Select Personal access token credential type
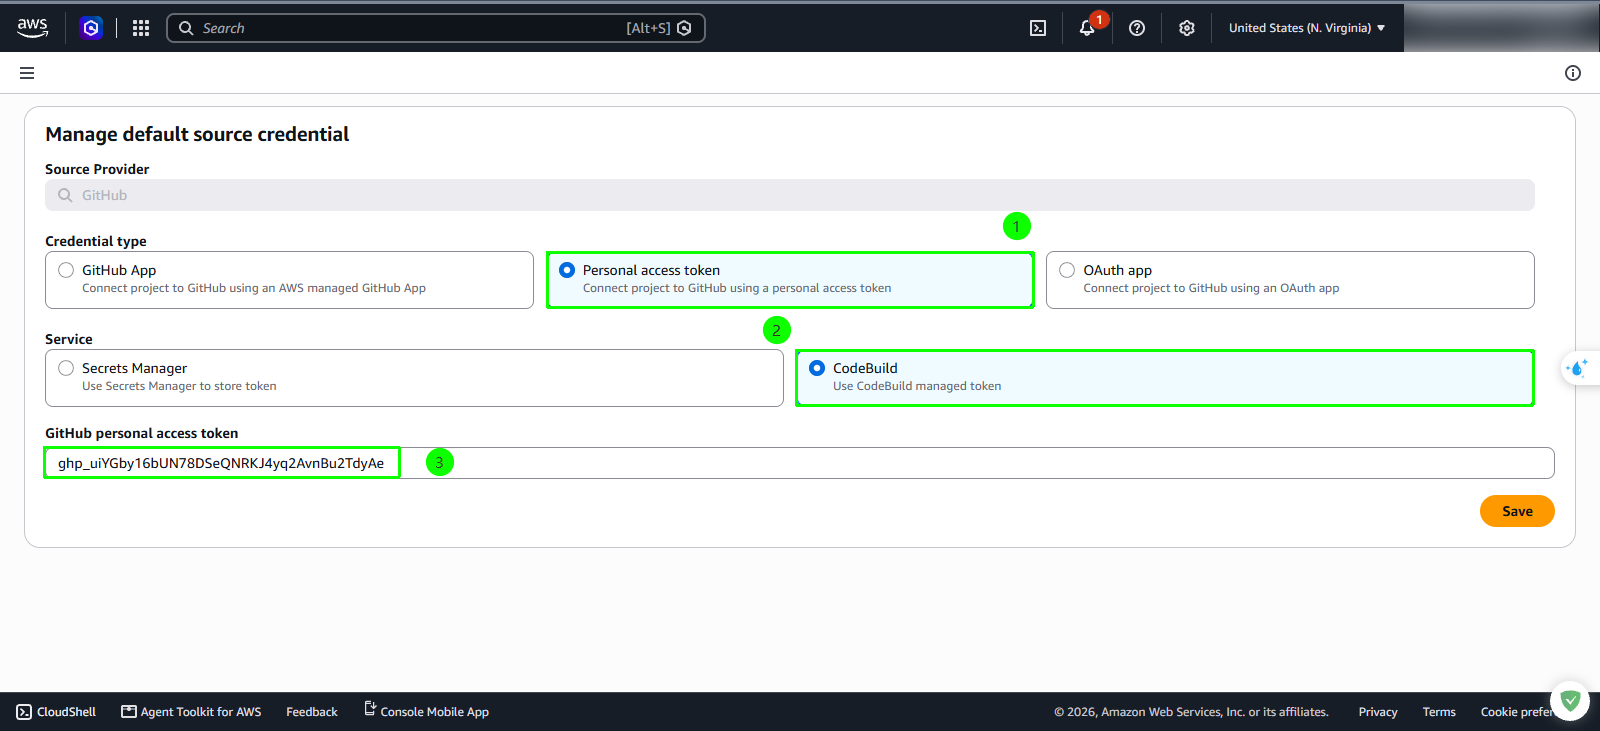1600x731 pixels. [x=790, y=280]
